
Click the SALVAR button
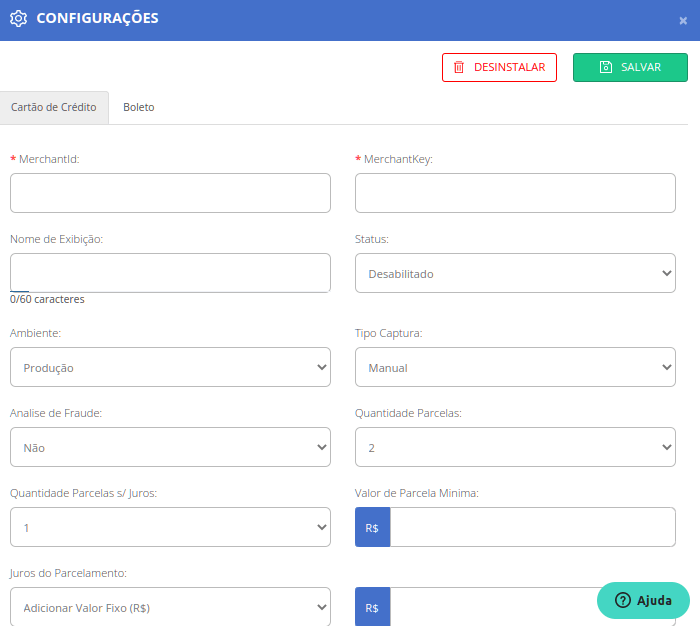(630, 67)
